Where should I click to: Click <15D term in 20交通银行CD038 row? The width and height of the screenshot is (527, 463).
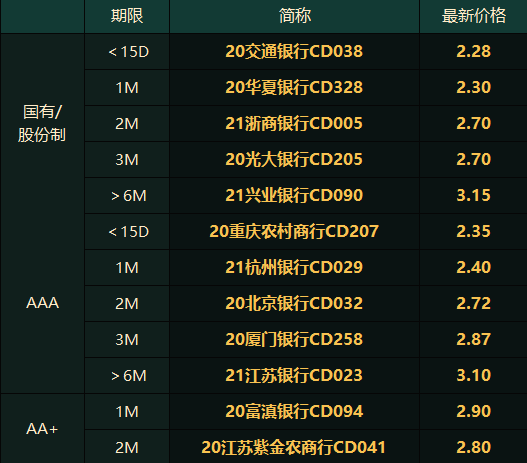[x=128, y=52]
